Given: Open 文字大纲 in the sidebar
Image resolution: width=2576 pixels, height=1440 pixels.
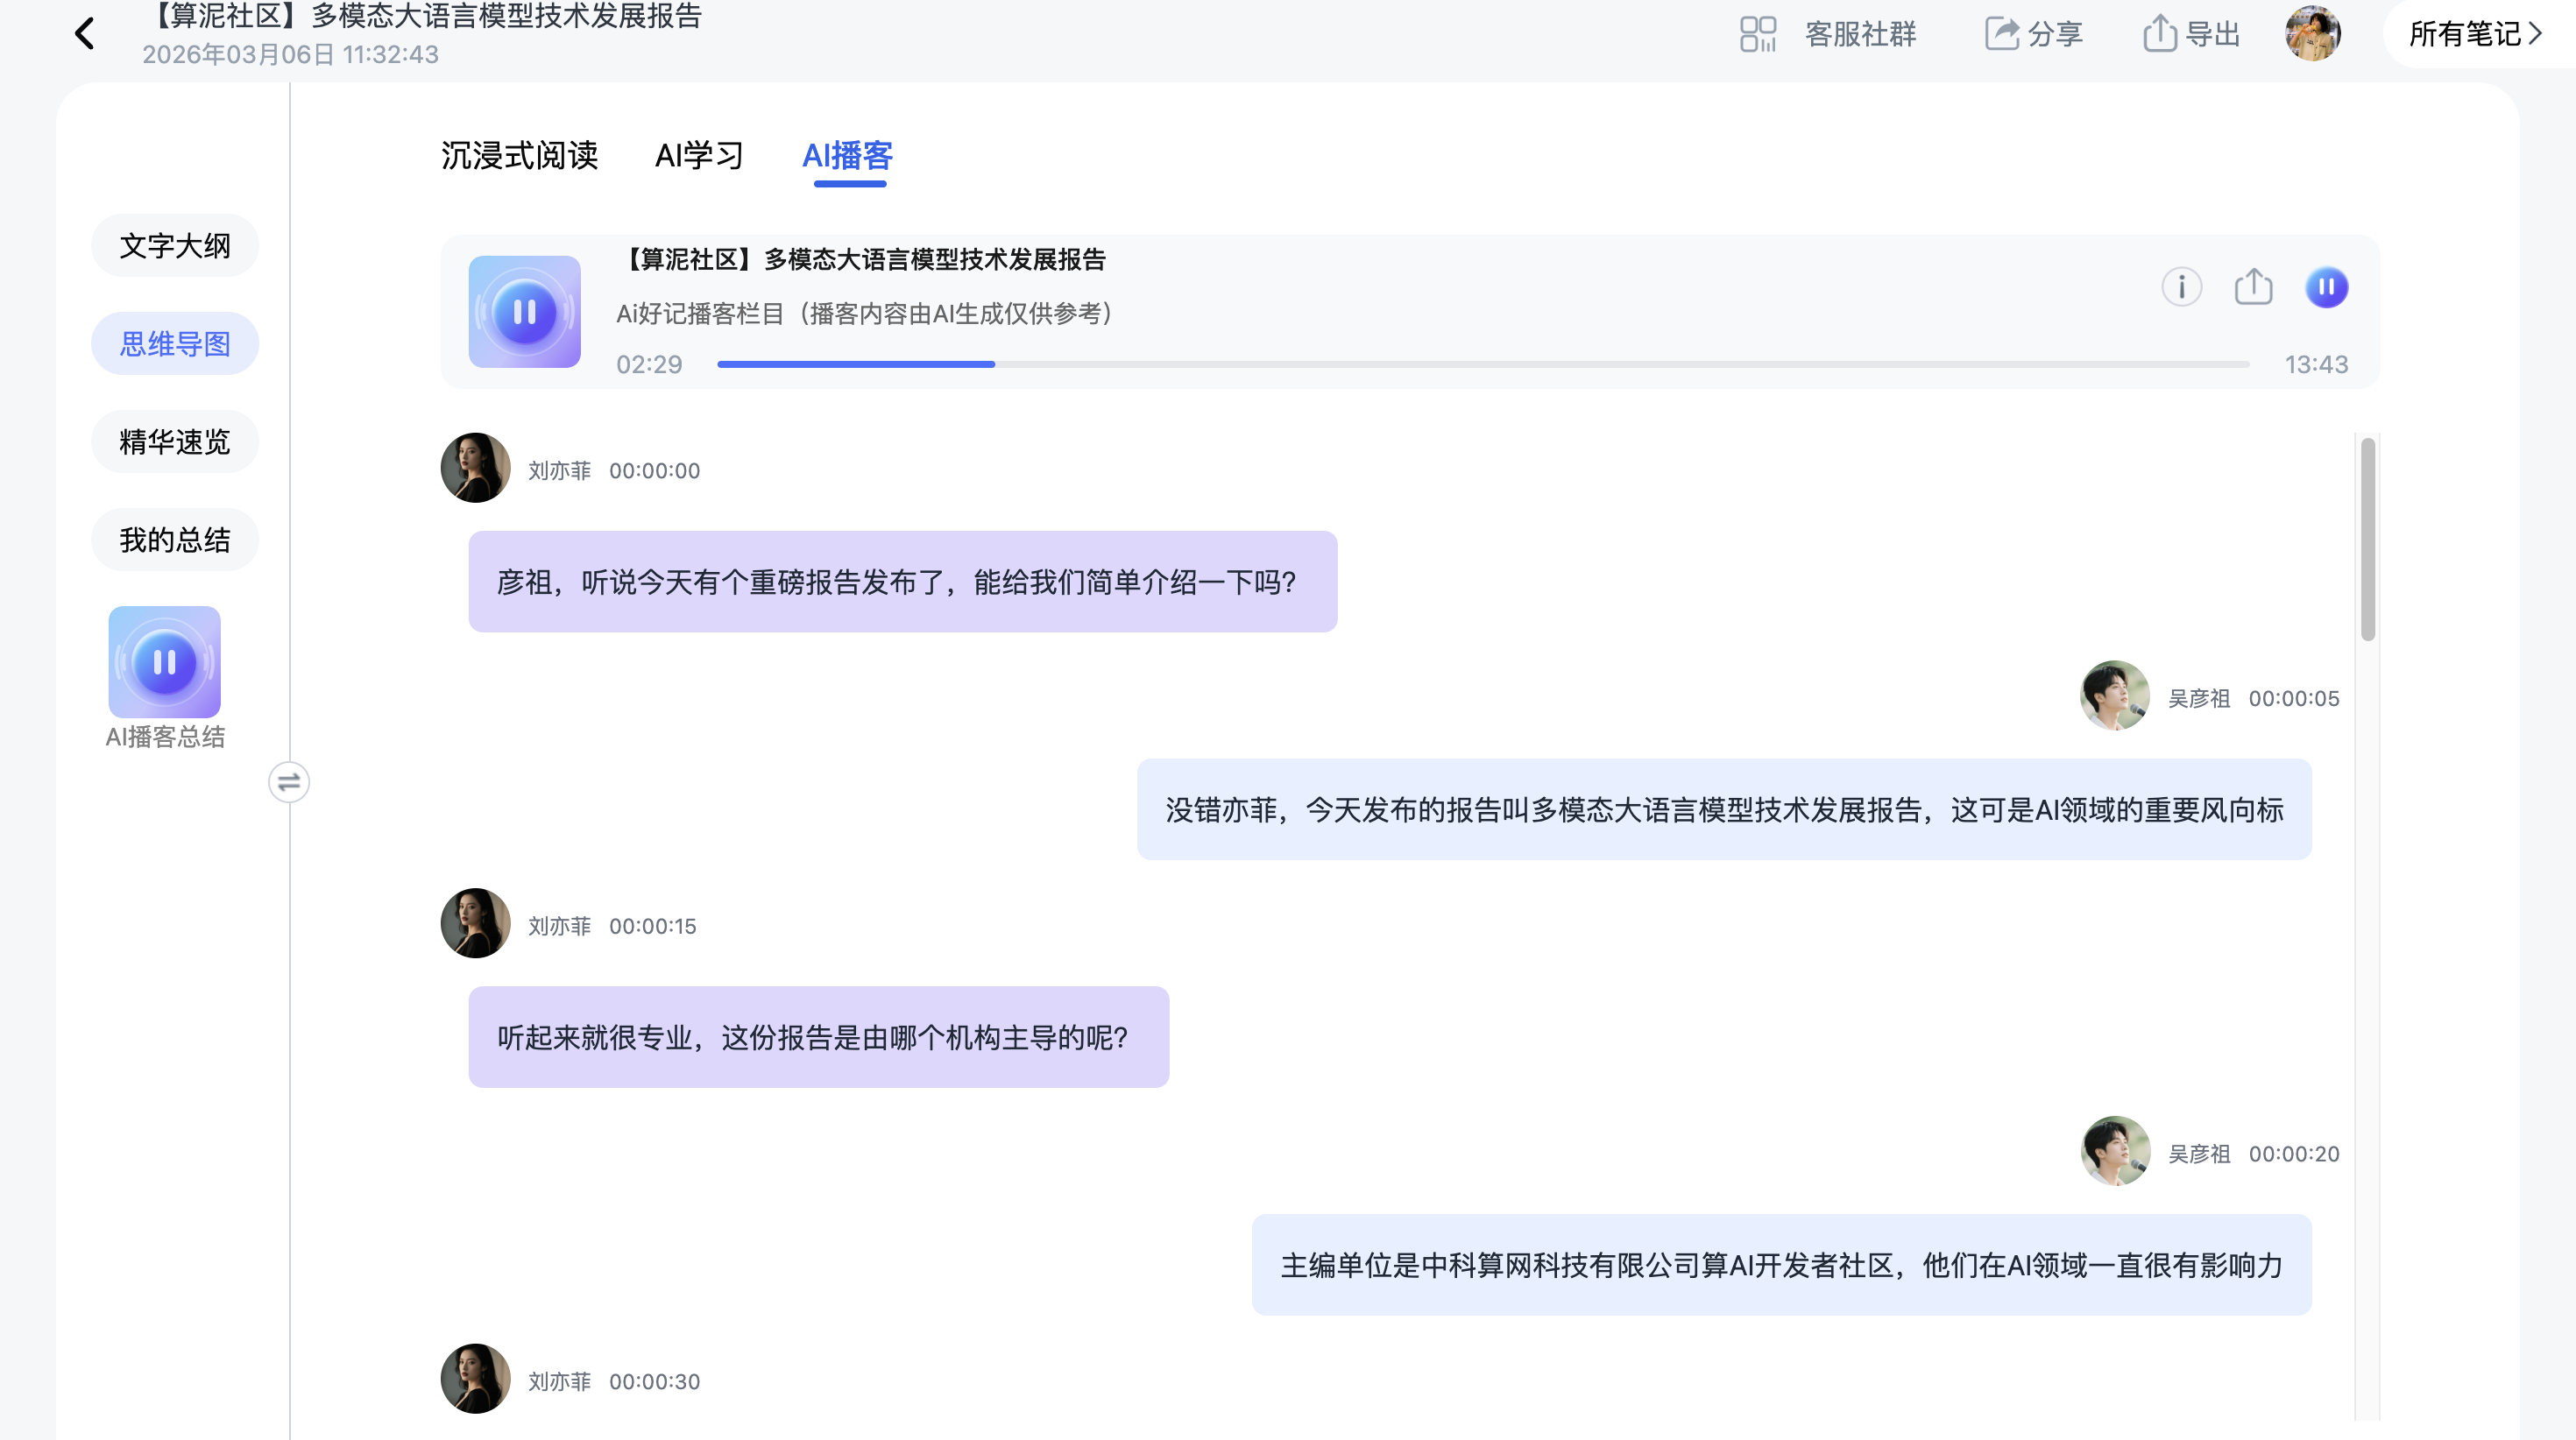Looking at the screenshot, I should click(x=175, y=246).
